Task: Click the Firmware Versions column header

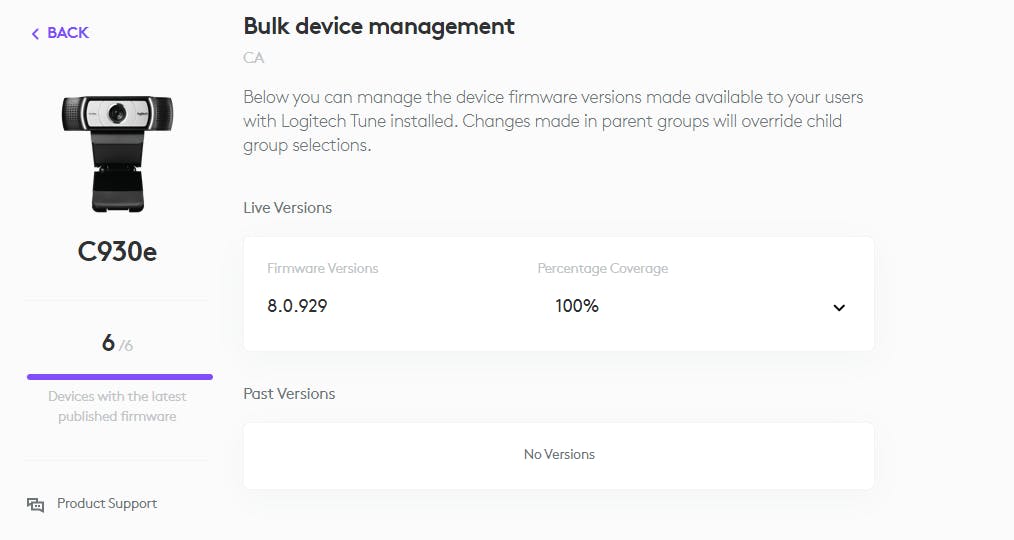Action: [x=322, y=268]
